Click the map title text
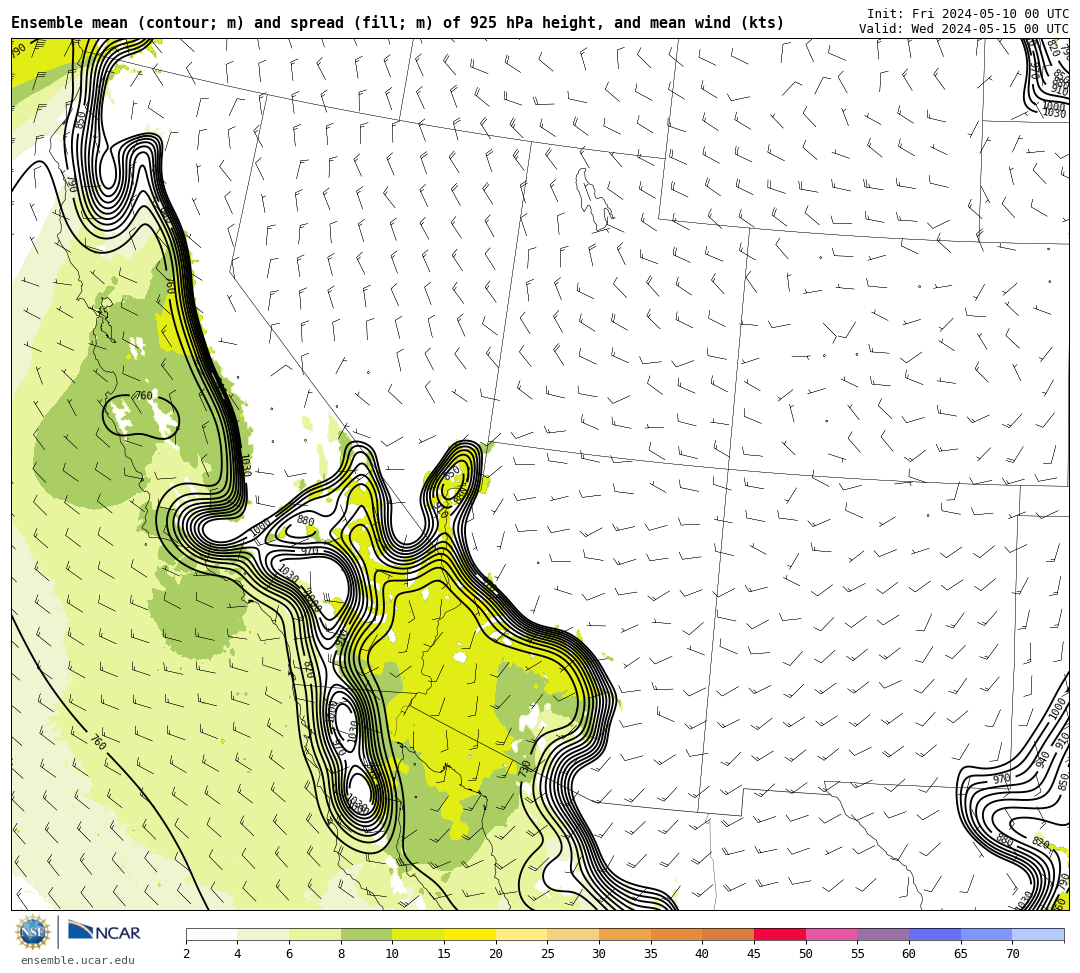Viewport: 1080px width, 973px height. (397, 23)
